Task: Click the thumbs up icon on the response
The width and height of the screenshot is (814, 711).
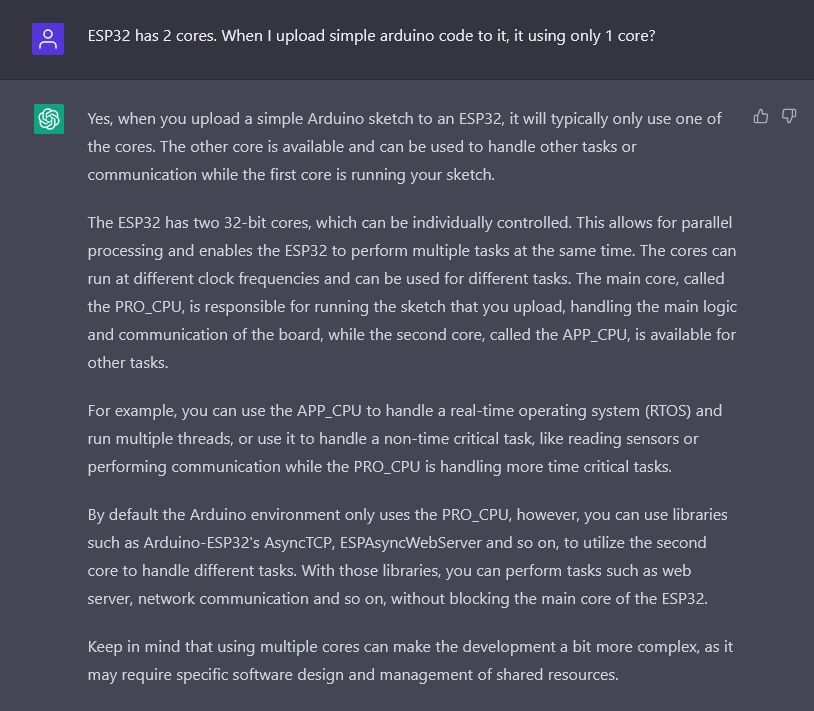Action: [x=761, y=116]
